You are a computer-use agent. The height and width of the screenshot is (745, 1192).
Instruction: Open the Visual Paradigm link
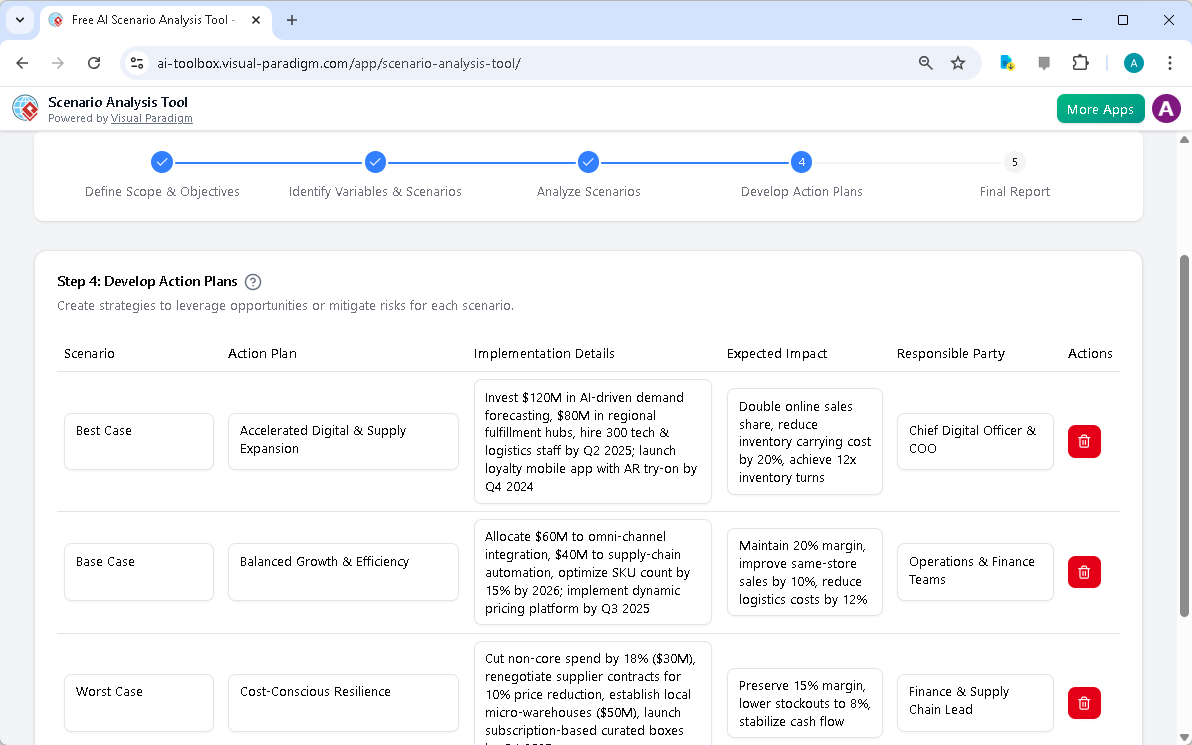tap(152, 118)
